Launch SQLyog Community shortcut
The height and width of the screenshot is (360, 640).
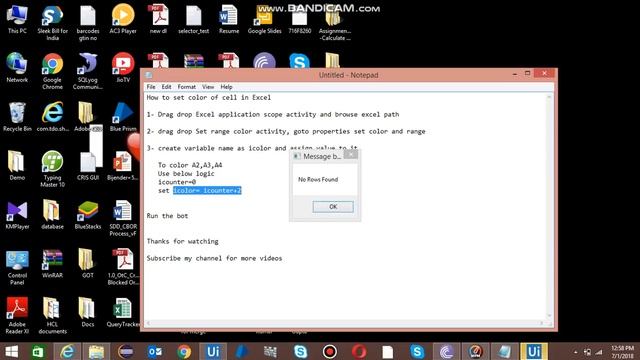coord(88,71)
